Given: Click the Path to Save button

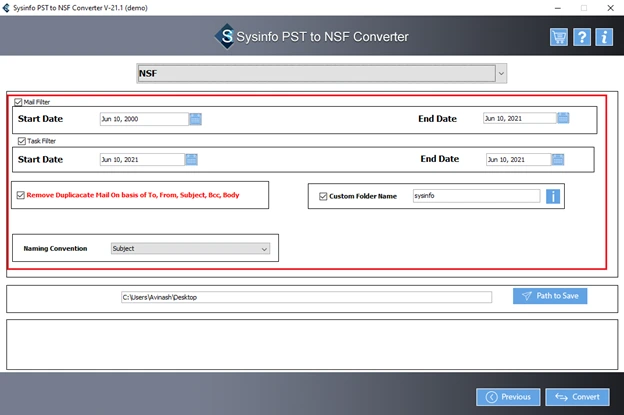Looking at the screenshot, I should (550, 296).
